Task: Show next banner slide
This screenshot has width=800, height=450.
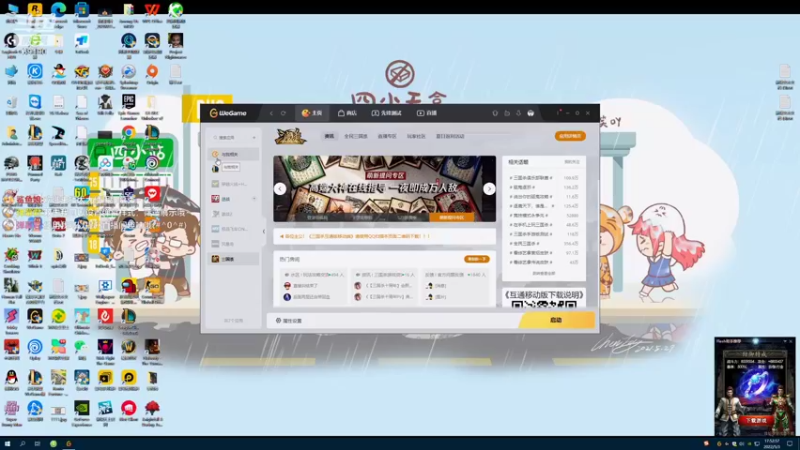Action: tap(489, 189)
